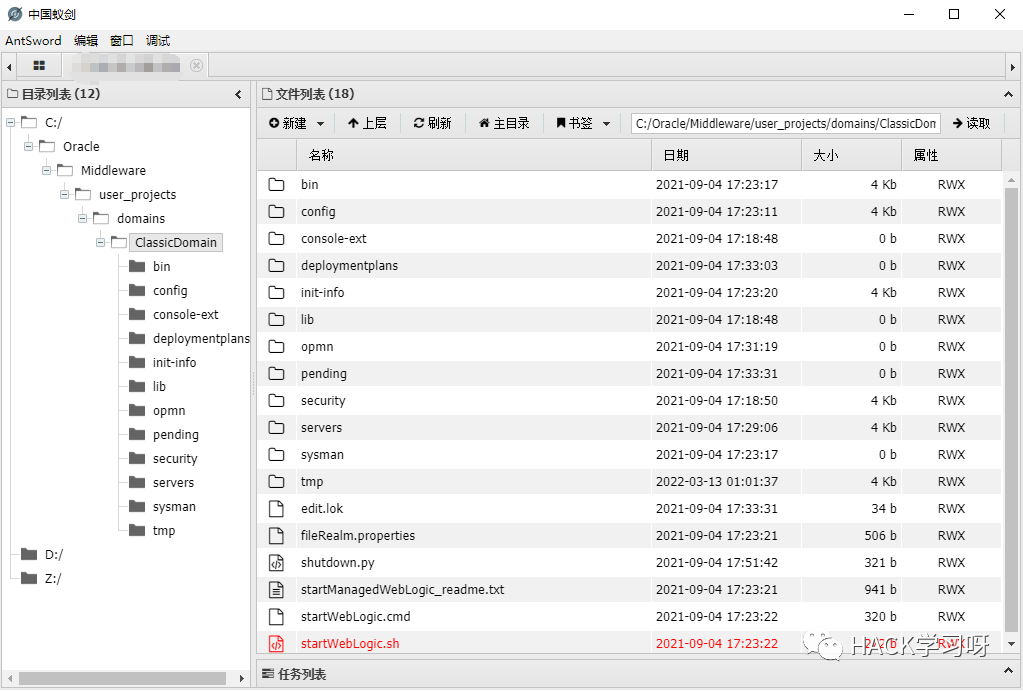Click the 读取 read button
The image size is (1023, 691).
click(971, 123)
